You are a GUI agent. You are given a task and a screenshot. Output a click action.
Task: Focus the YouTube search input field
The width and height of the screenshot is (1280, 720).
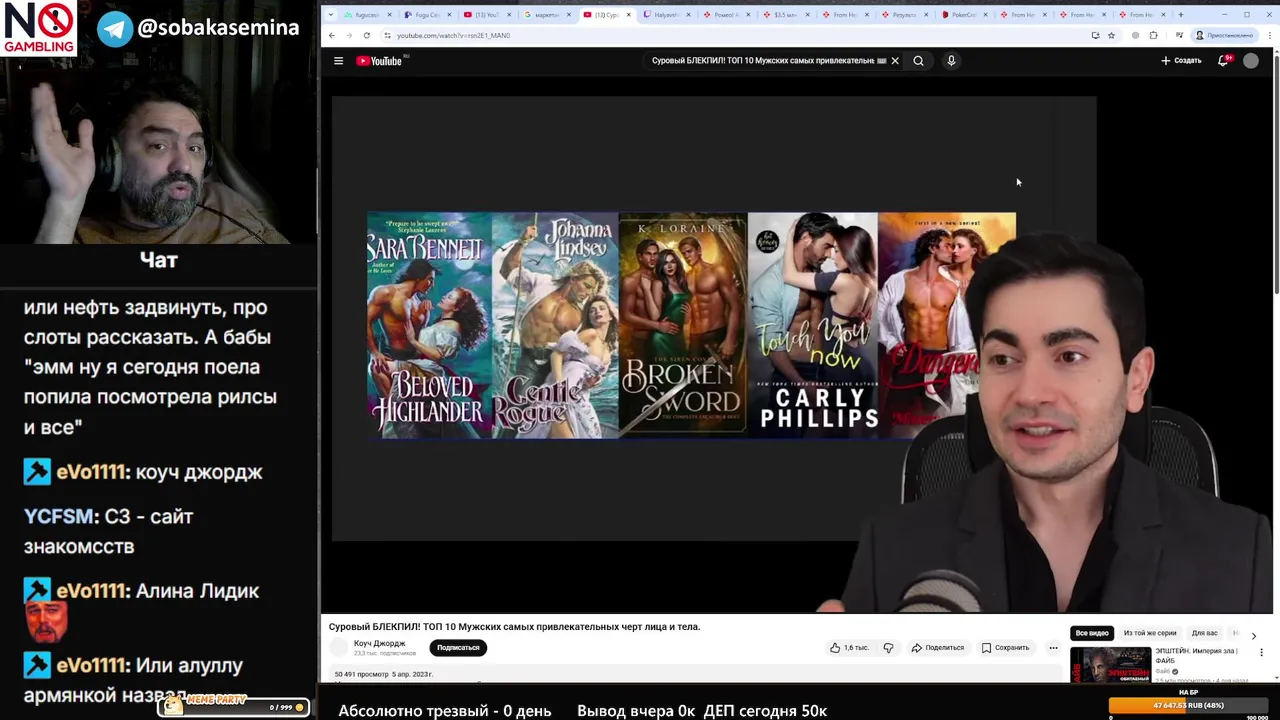pyautogui.click(x=765, y=61)
